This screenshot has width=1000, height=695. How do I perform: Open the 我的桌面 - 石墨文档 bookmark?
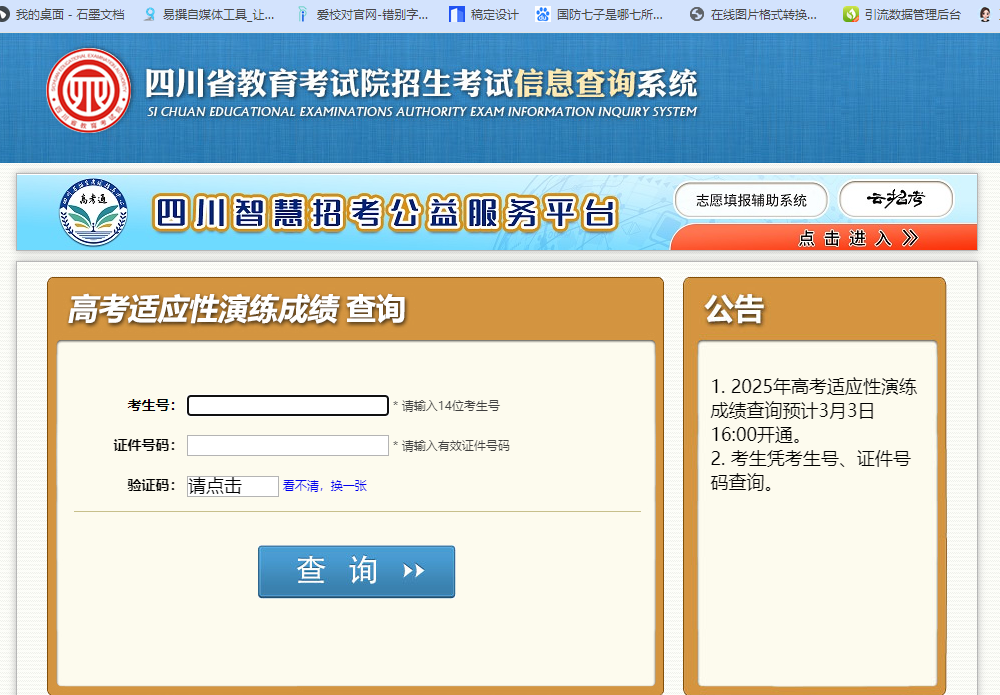click(69, 15)
